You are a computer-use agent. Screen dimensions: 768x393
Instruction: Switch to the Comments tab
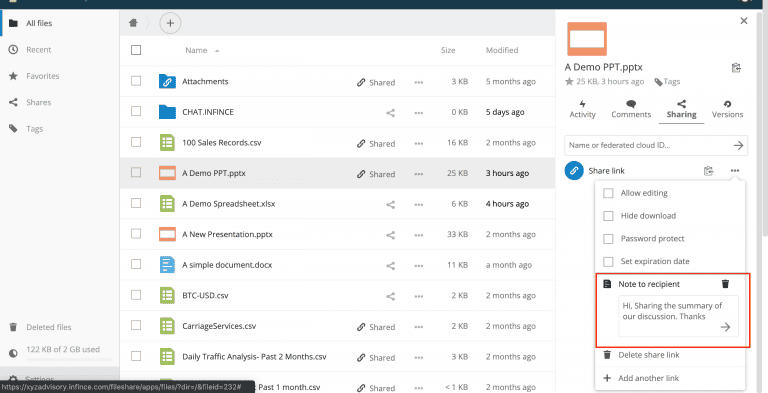(x=631, y=109)
